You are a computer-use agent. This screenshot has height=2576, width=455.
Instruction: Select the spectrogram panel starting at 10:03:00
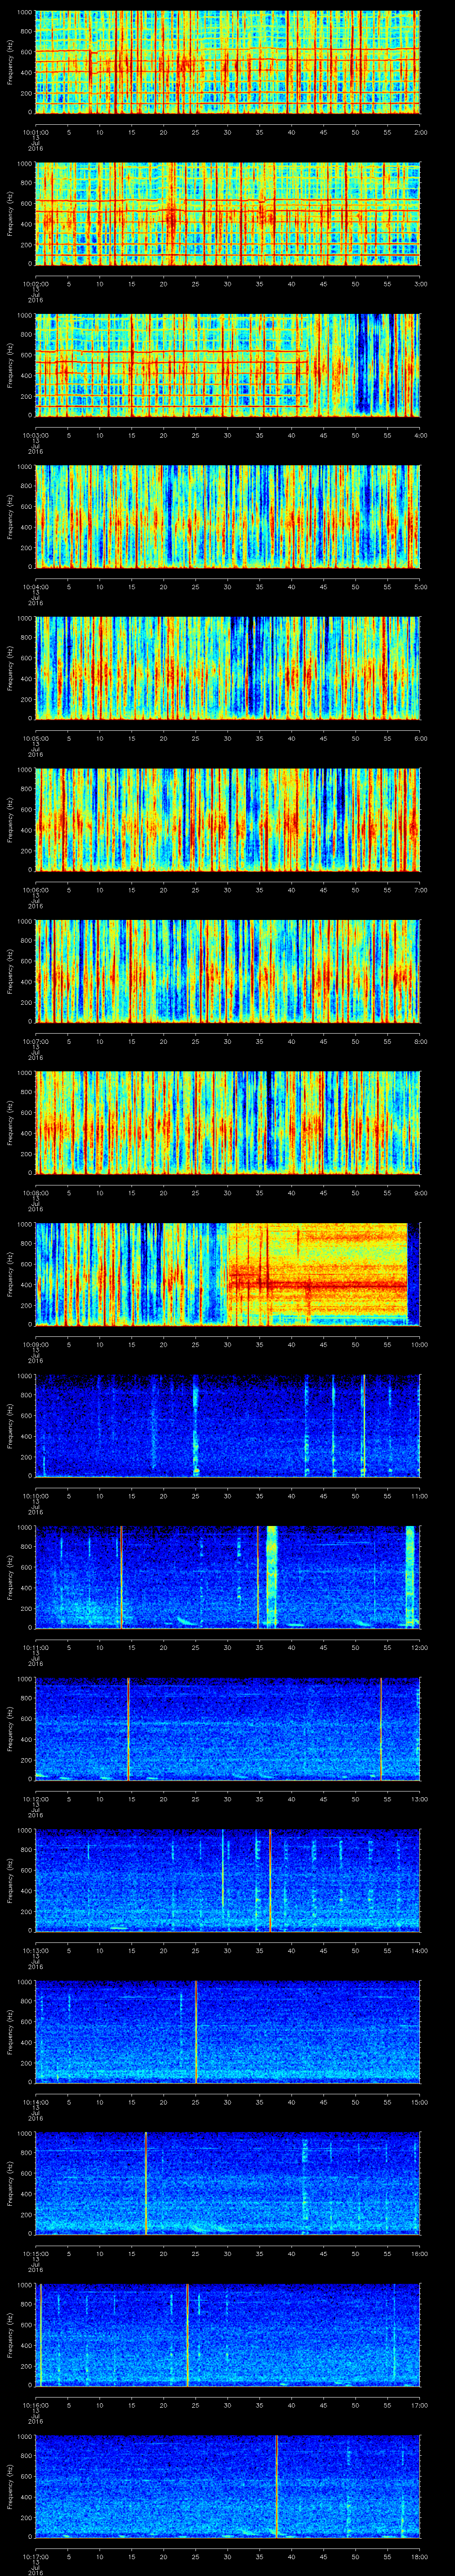228,365
